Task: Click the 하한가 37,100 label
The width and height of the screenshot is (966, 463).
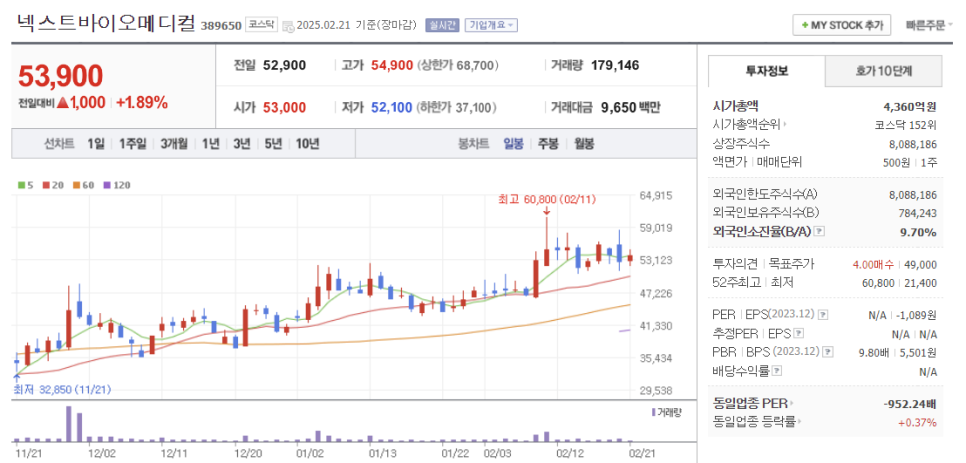Action: tap(458, 108)
